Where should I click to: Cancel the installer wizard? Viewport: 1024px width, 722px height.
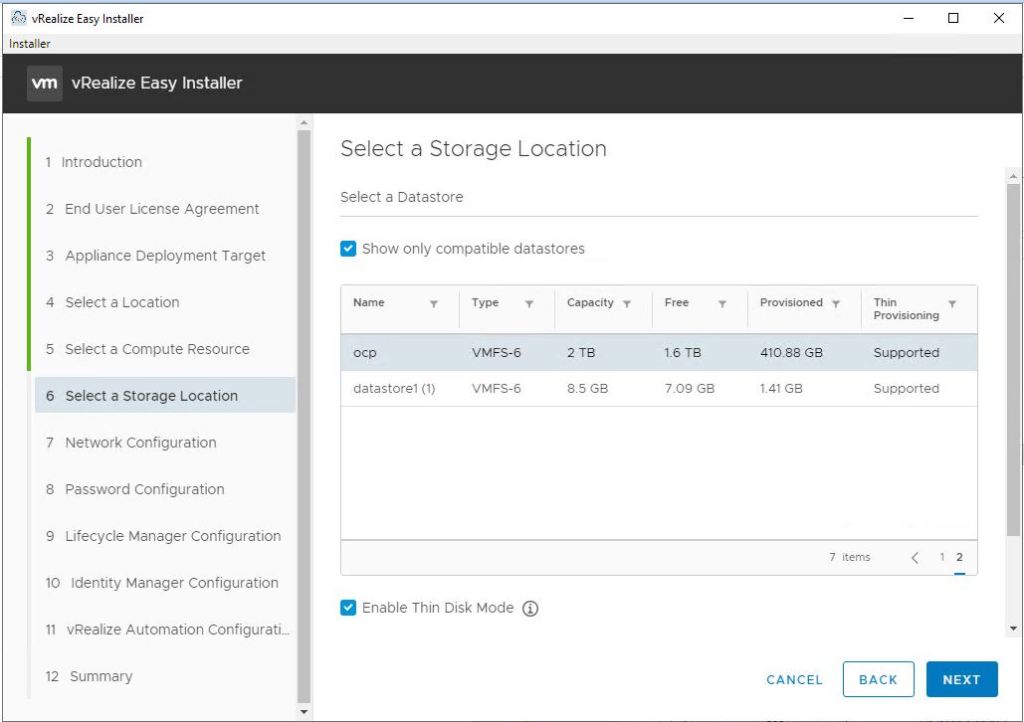pyautogui.click(x=794, y=680)
